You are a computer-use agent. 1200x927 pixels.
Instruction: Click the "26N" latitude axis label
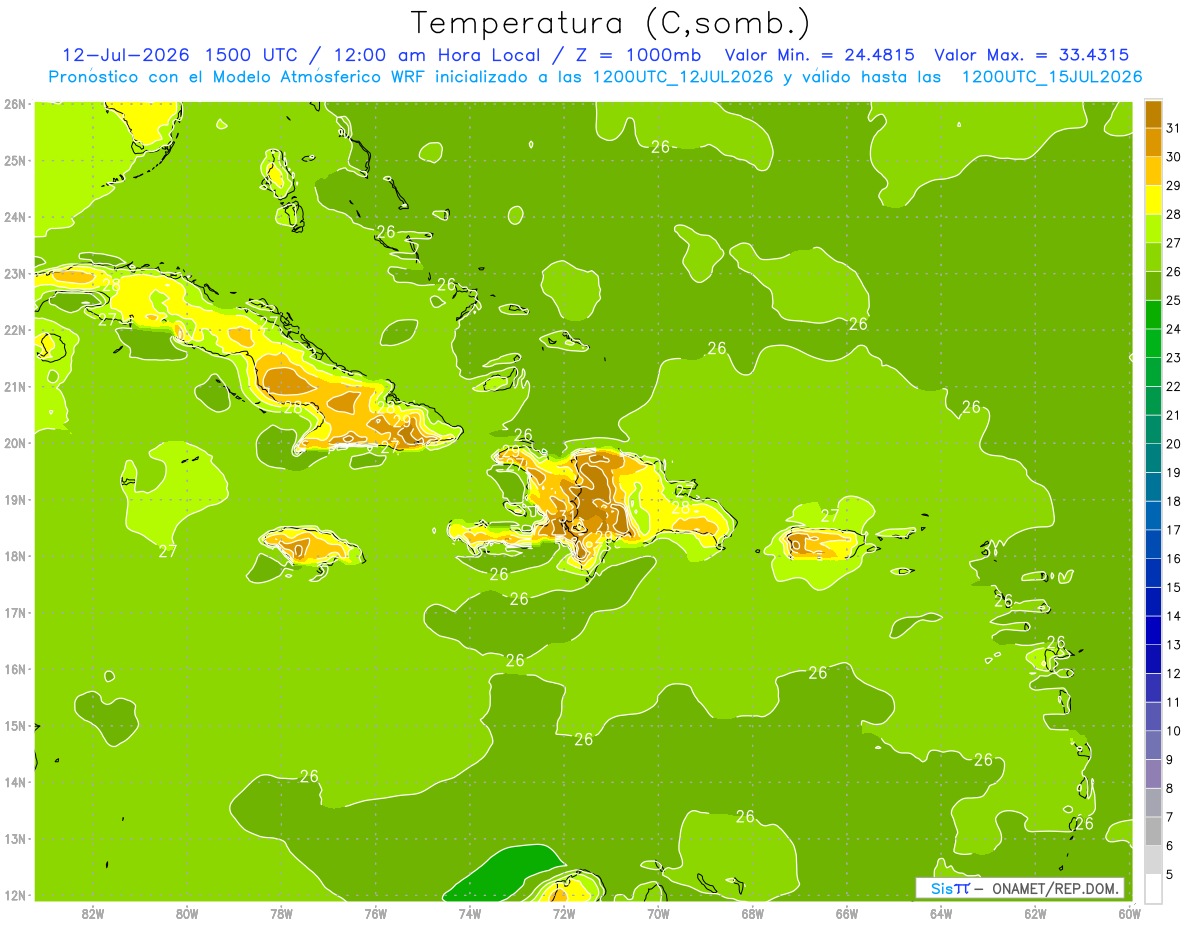click(x=15, y=104)
